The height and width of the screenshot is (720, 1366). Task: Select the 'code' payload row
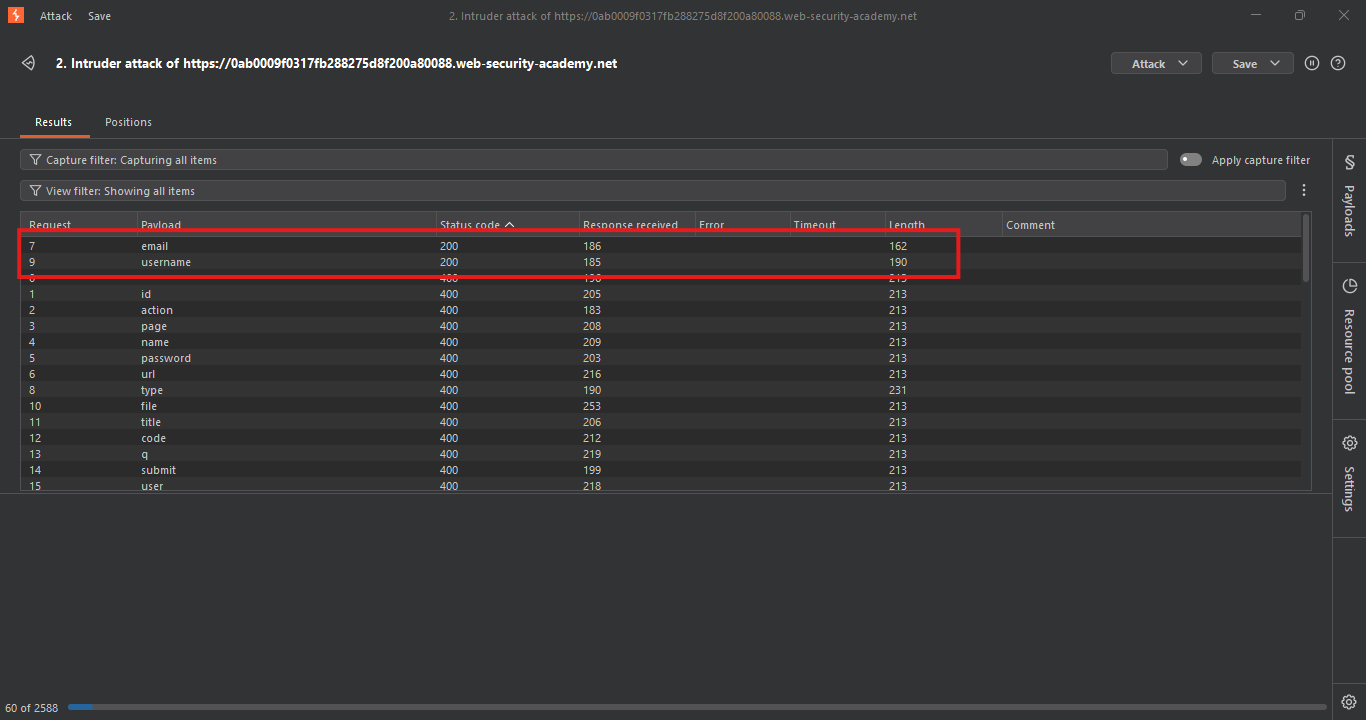(x=660, y=438)
